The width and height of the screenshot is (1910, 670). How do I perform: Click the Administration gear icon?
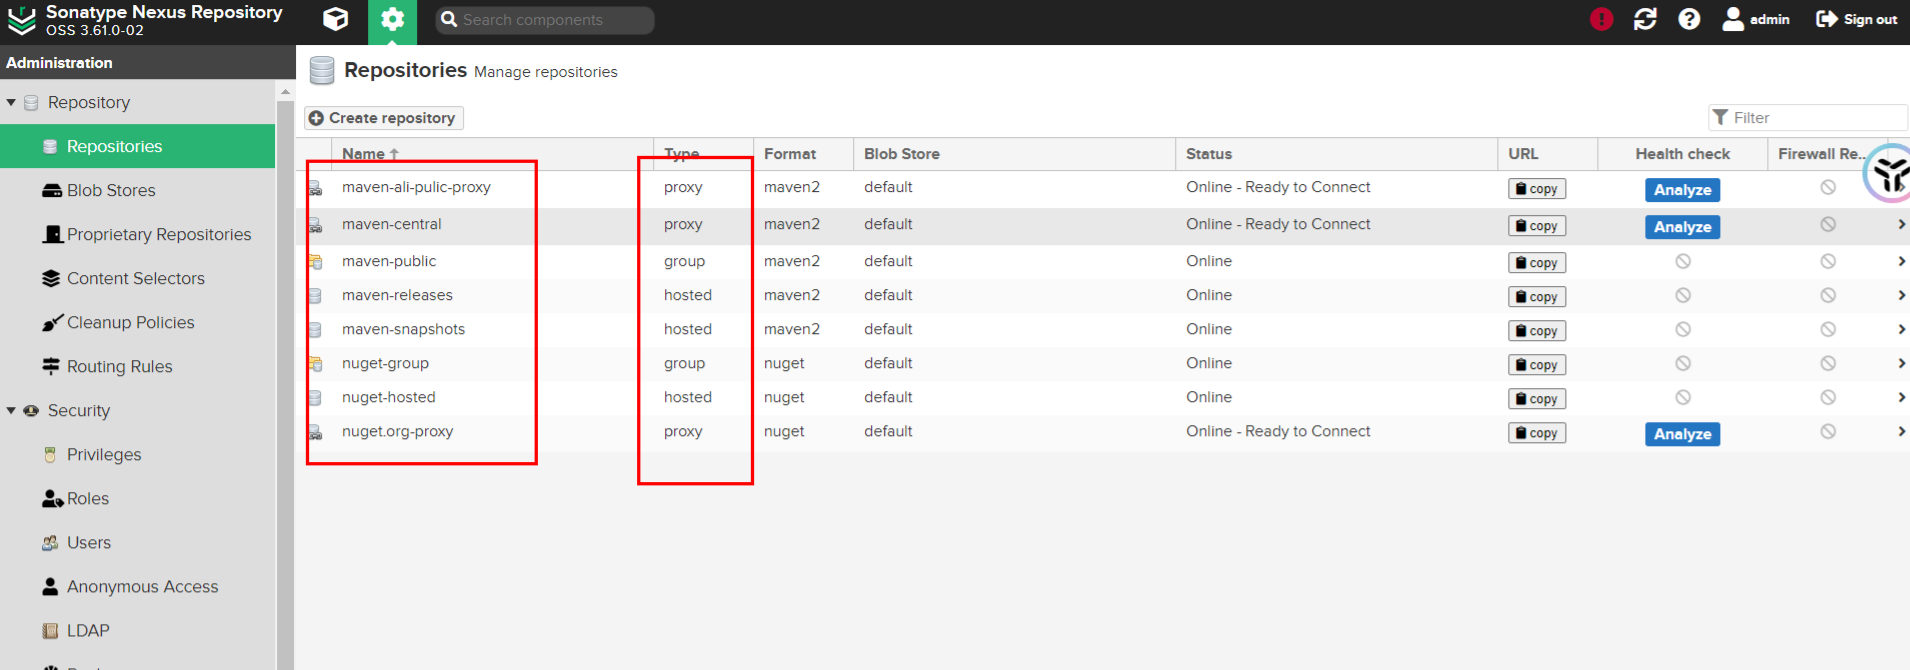[392, 20]
